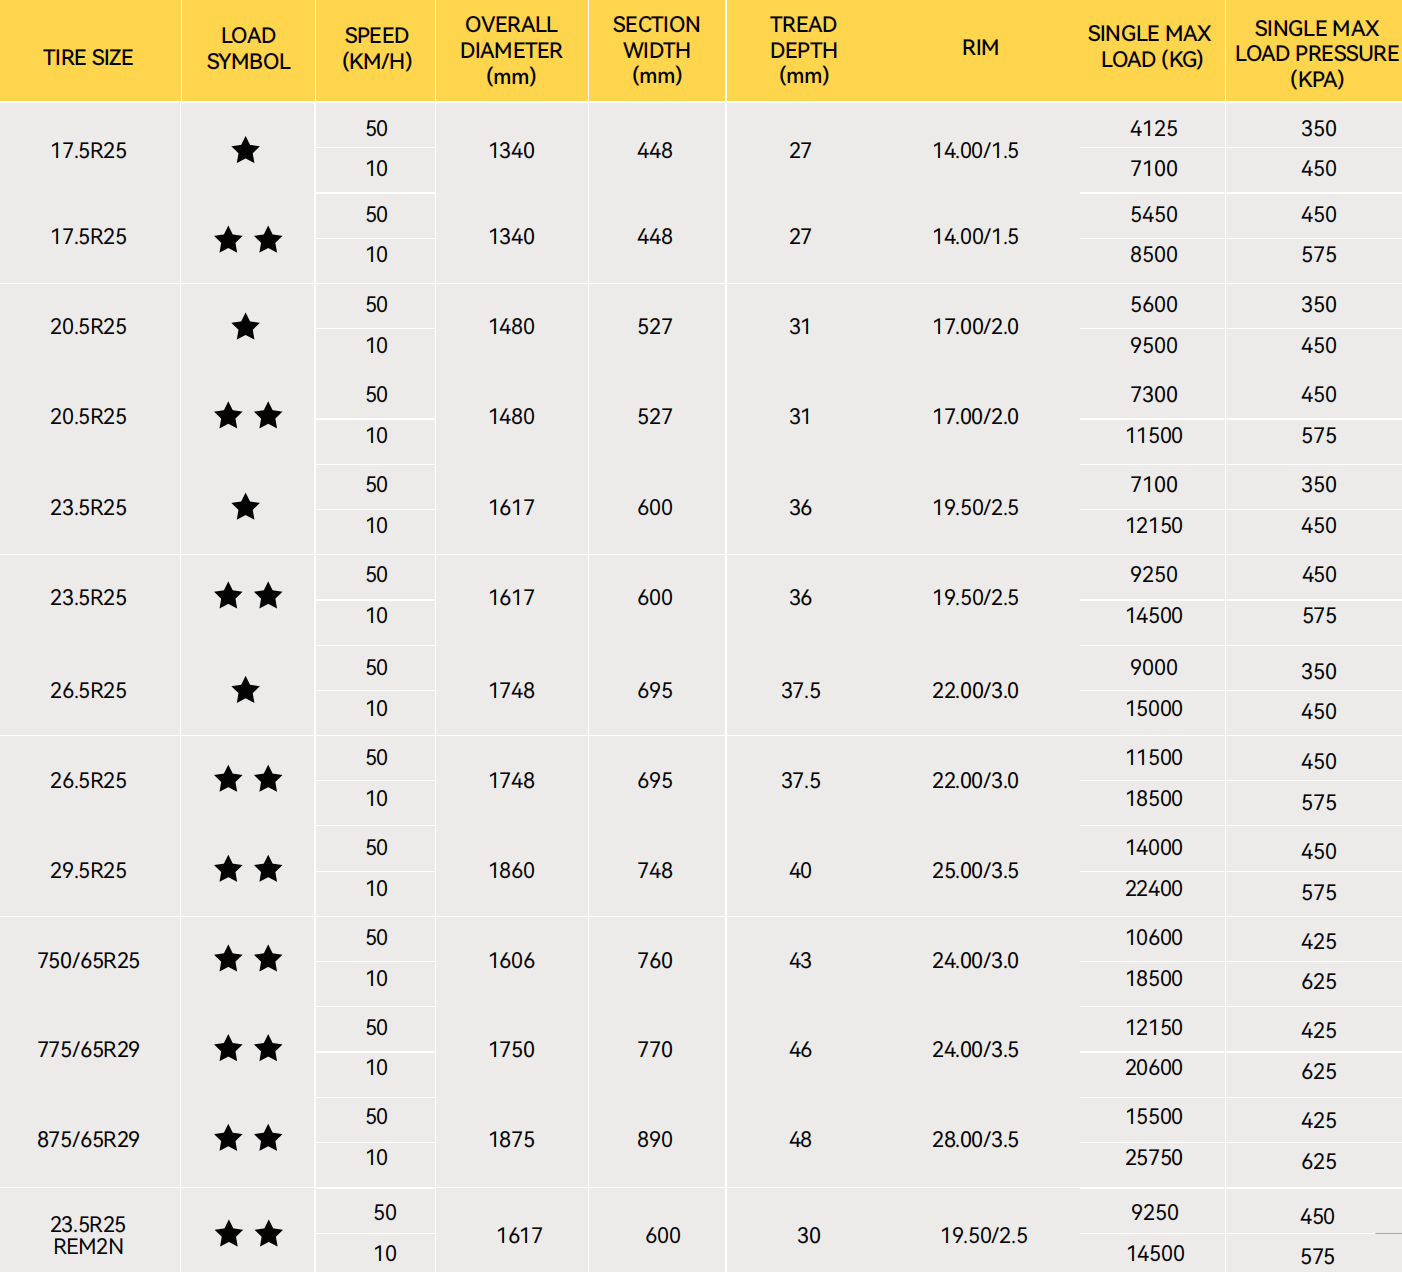The height and width of the screenshot is (1272, 1402).
Task: Click the double stars for 775/65R29
Action: click(248, 1048)
